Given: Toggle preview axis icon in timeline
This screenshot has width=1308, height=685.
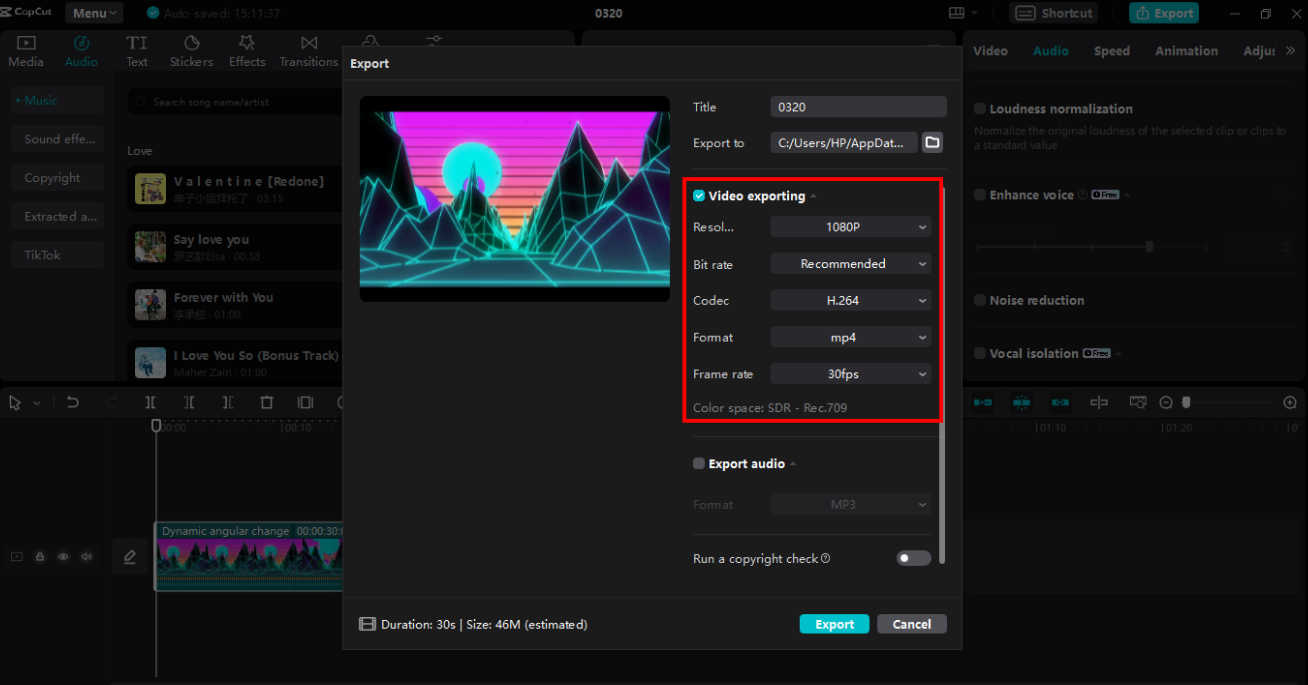Looking at the screenshot, I should (x=1099, y=402).
